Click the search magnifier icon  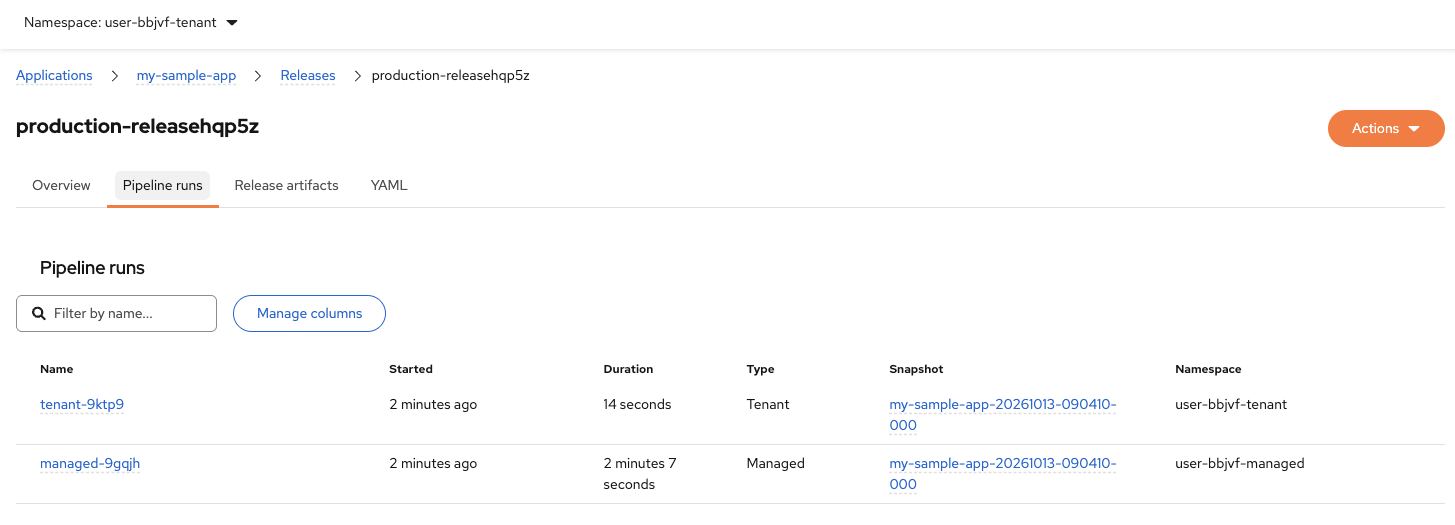(39, 313)
